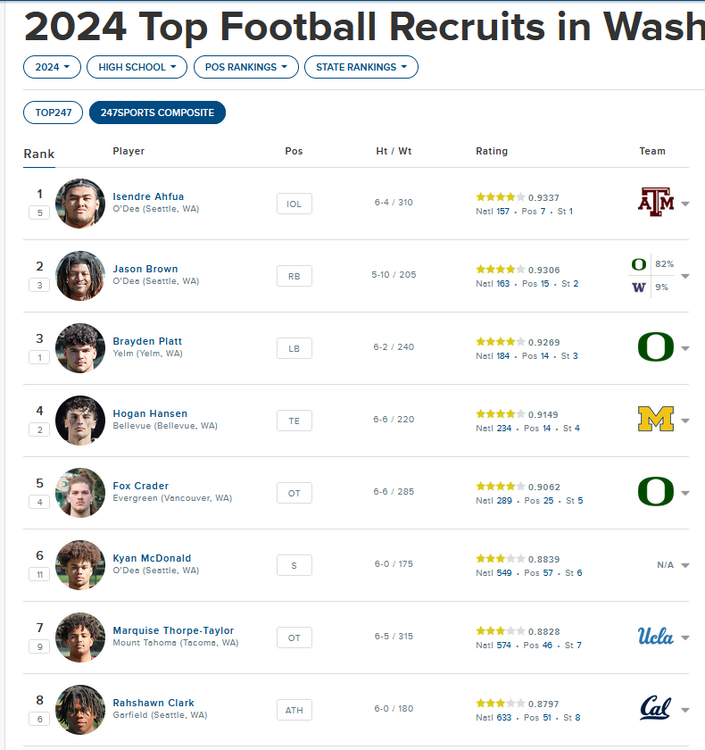Click the Texas A&M team logo
The height and width of the screenshot is (750, 705).
(656, 202)
